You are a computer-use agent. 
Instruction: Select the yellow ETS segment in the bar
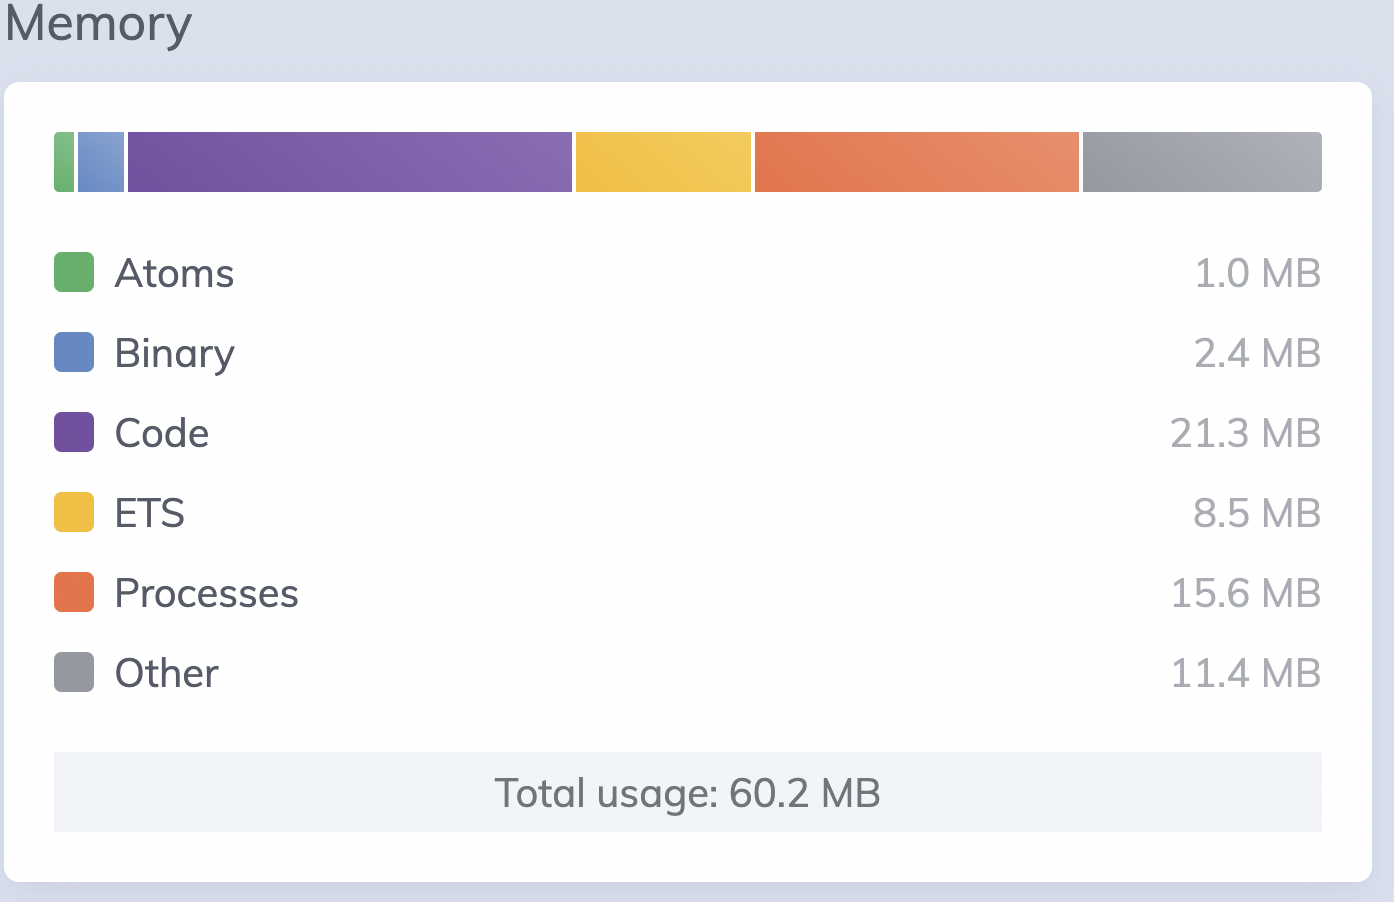tap(663, 162)
